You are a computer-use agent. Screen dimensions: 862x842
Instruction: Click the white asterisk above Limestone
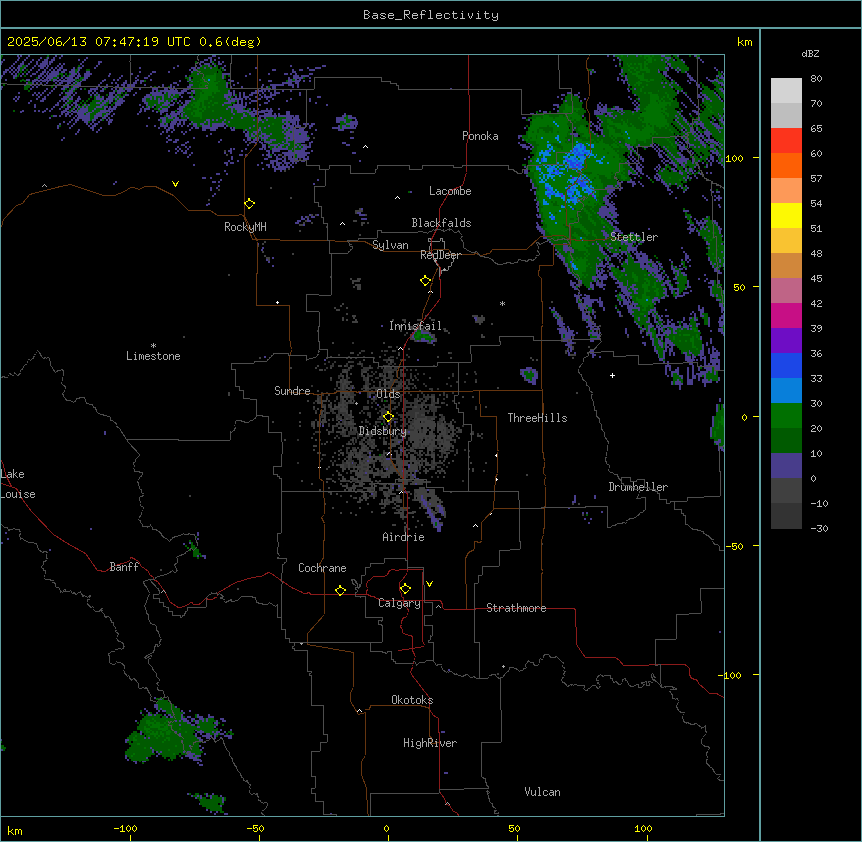[x=153, y=346]
